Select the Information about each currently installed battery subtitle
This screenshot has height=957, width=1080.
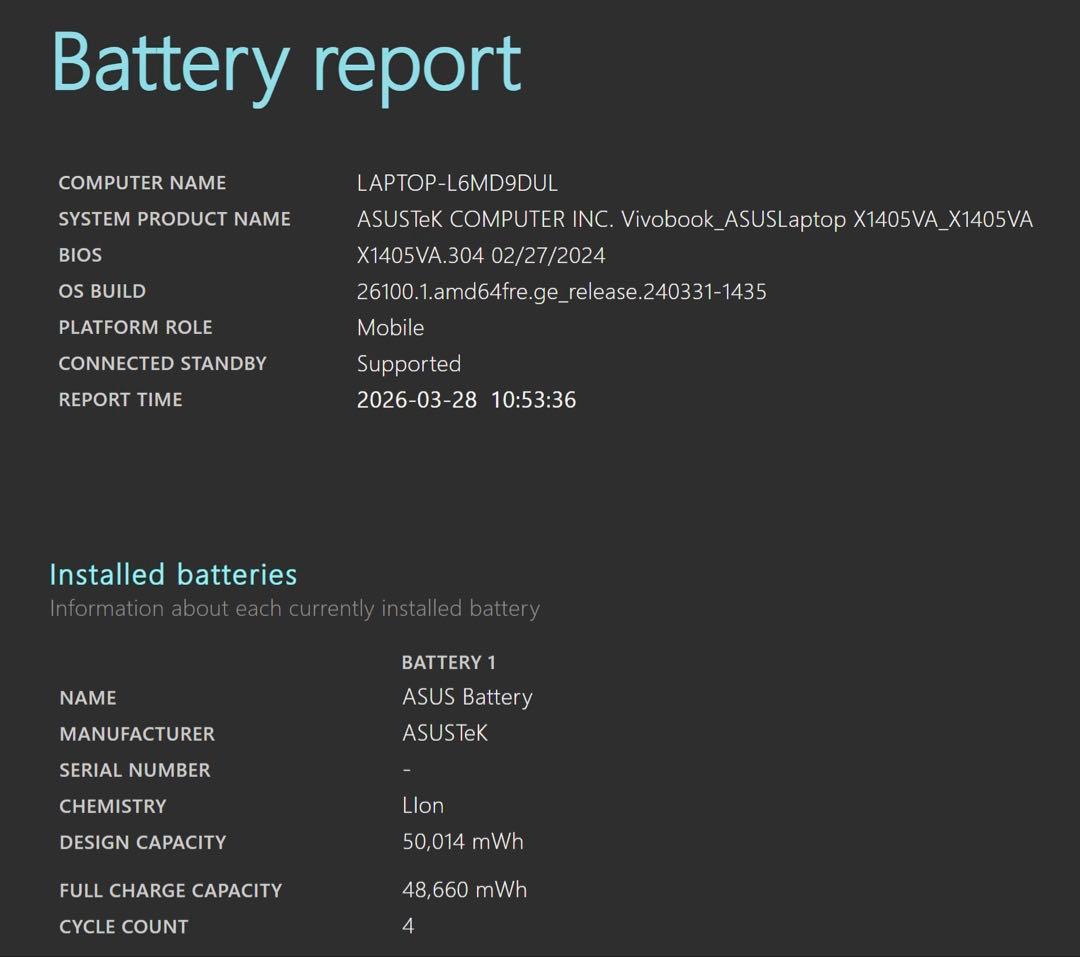tap(295, 608)
